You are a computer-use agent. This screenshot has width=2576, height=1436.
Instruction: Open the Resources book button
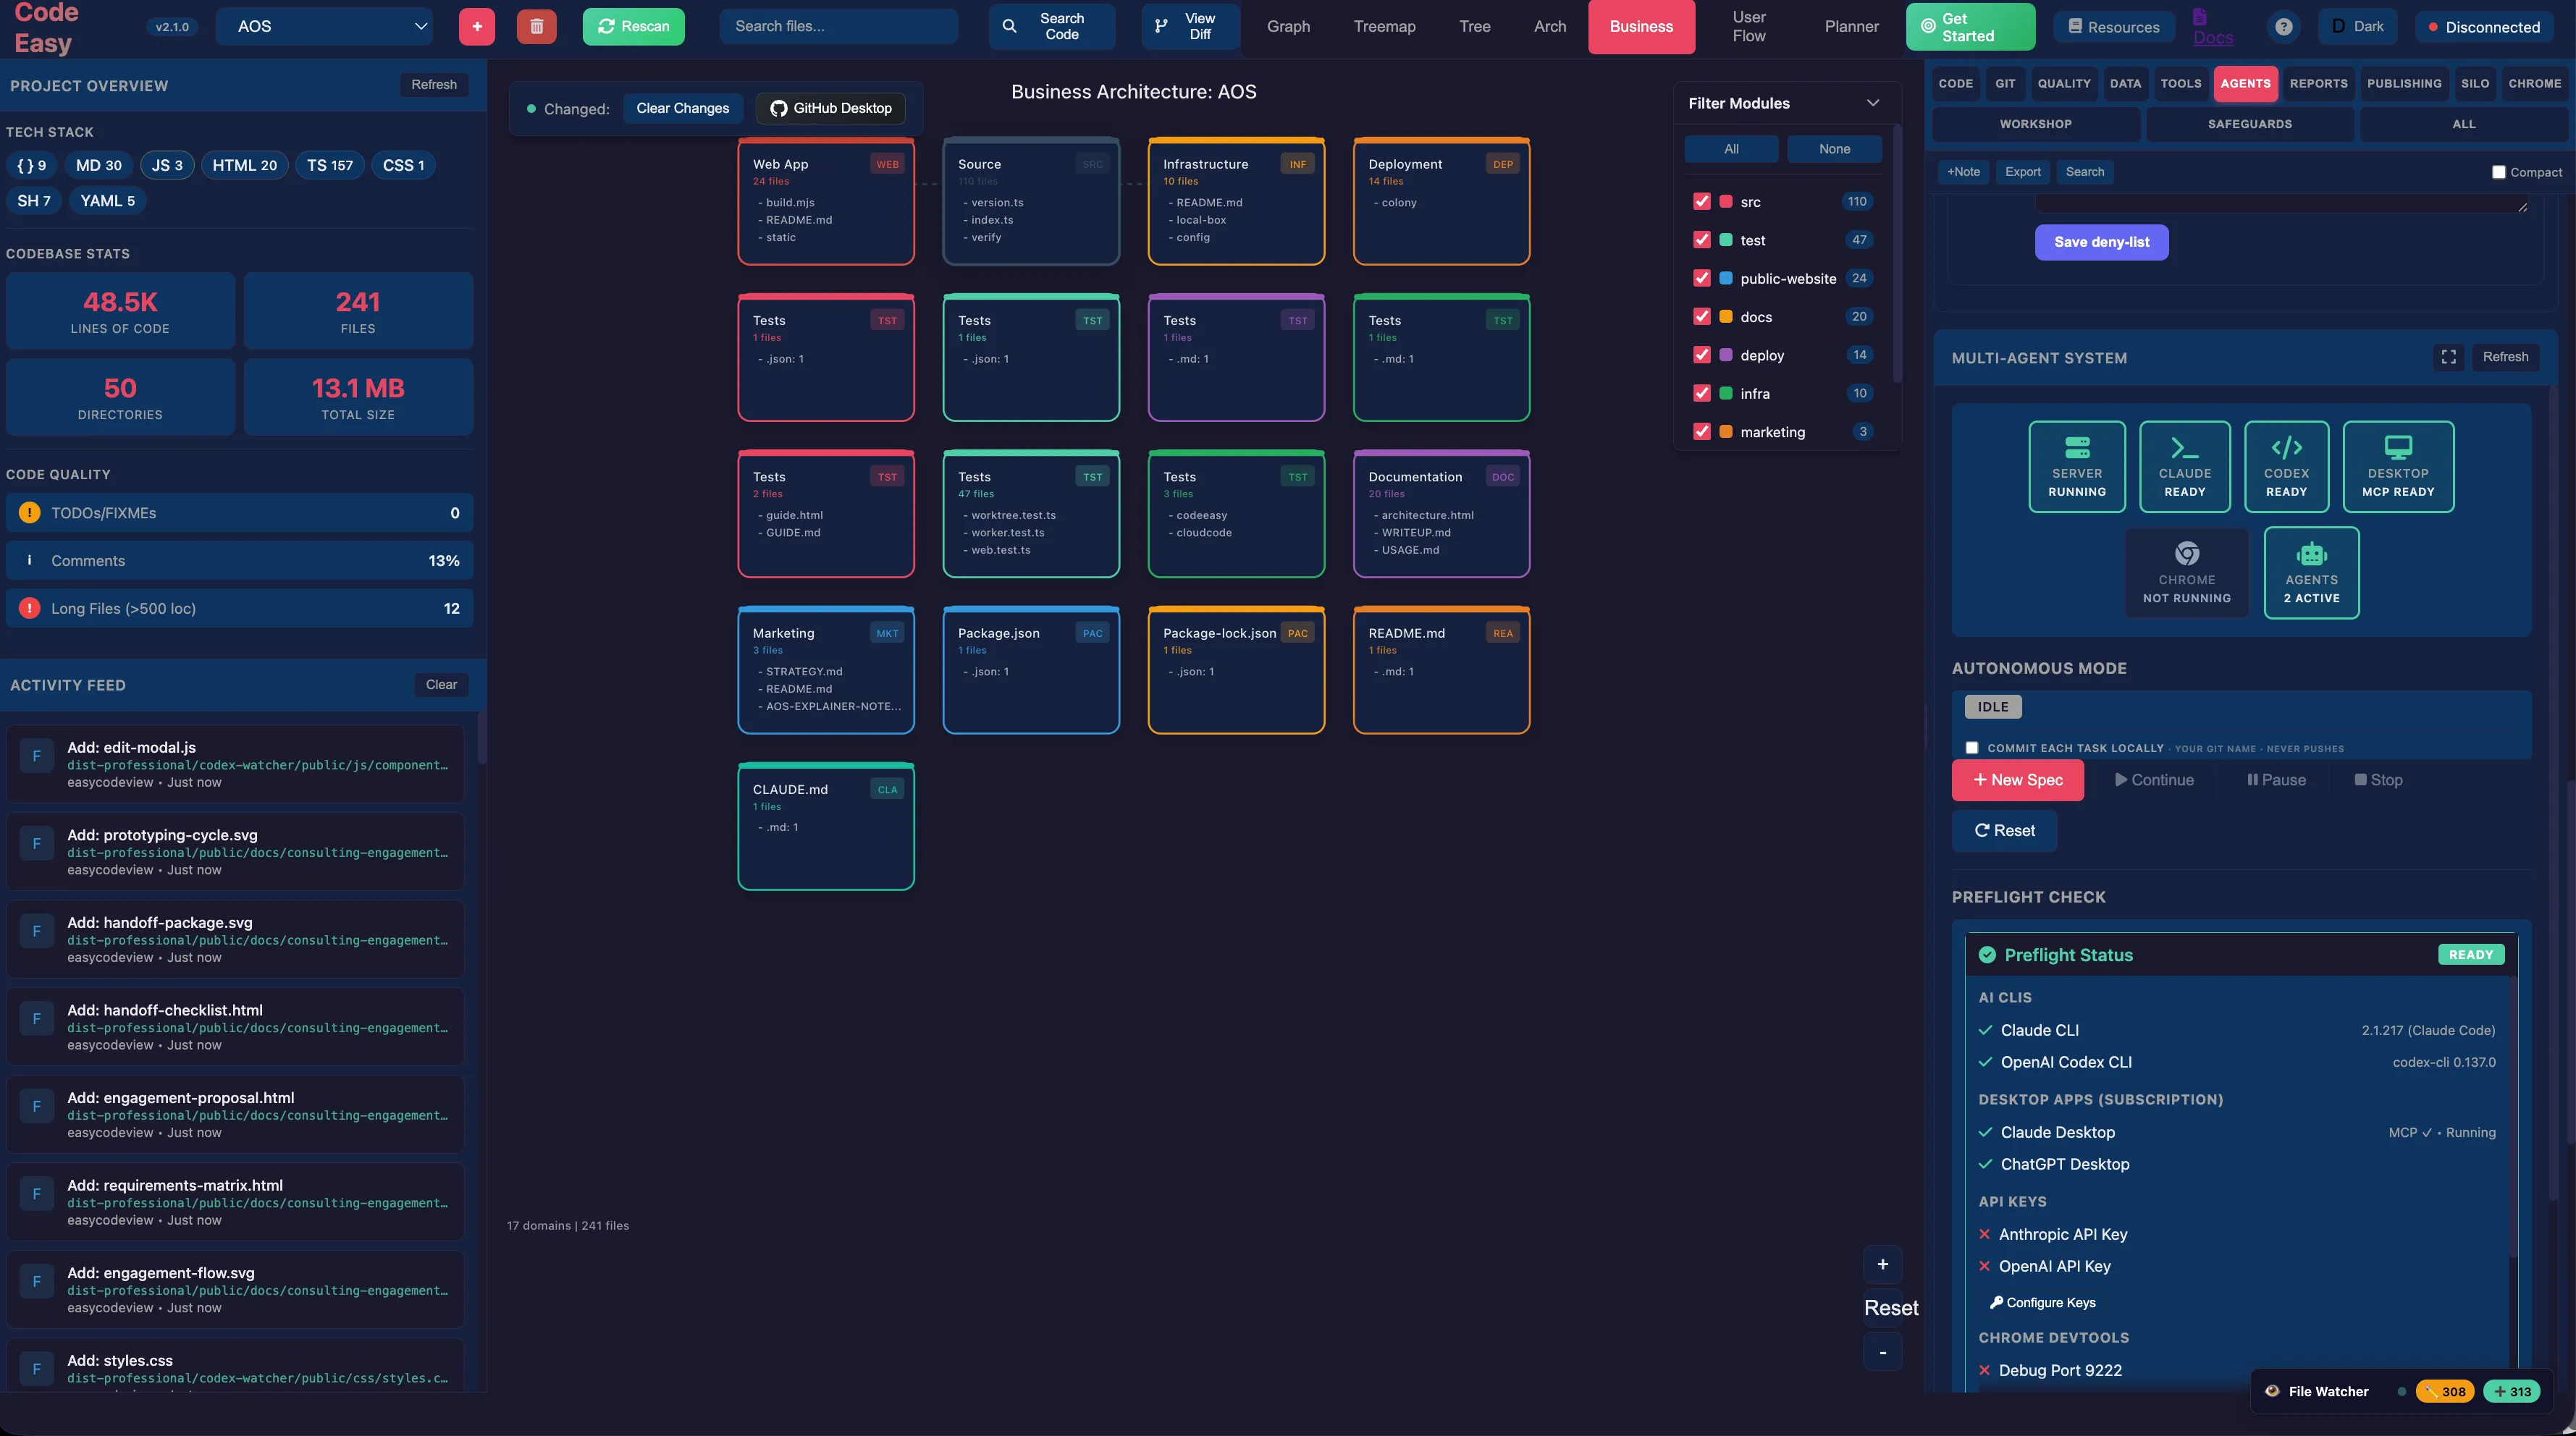click(x=2113, y=27)
